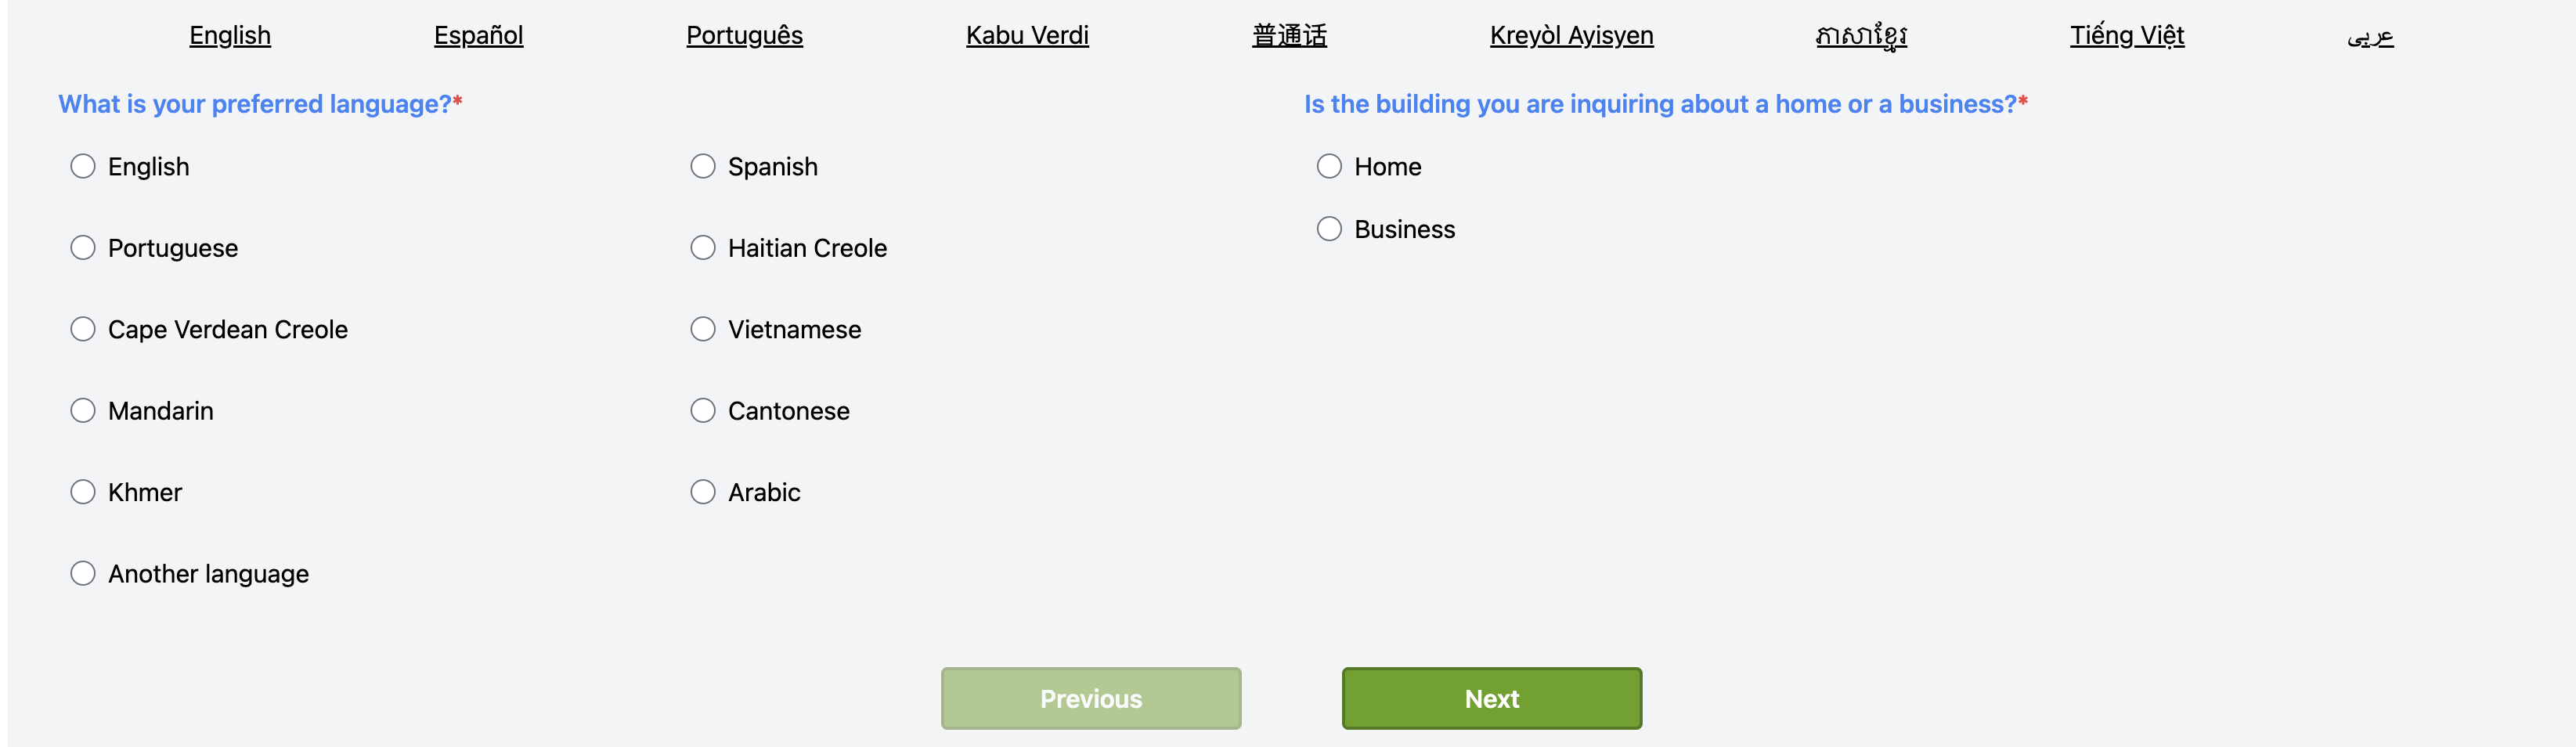Click the Next button
Image resolution: width=2576 pixels, height=747 pixels.
[1491, 698]
